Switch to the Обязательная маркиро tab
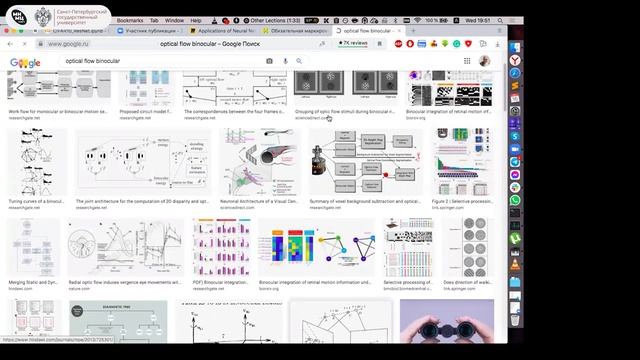This screenshot has height=360, width=640. click(x=296, y=31)
